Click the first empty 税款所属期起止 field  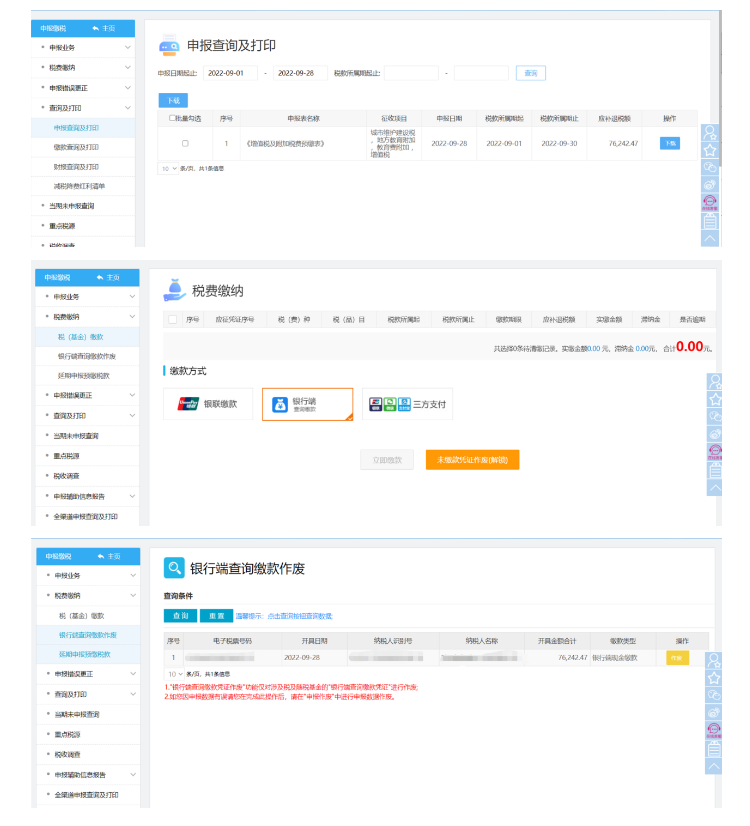point(411,73)
